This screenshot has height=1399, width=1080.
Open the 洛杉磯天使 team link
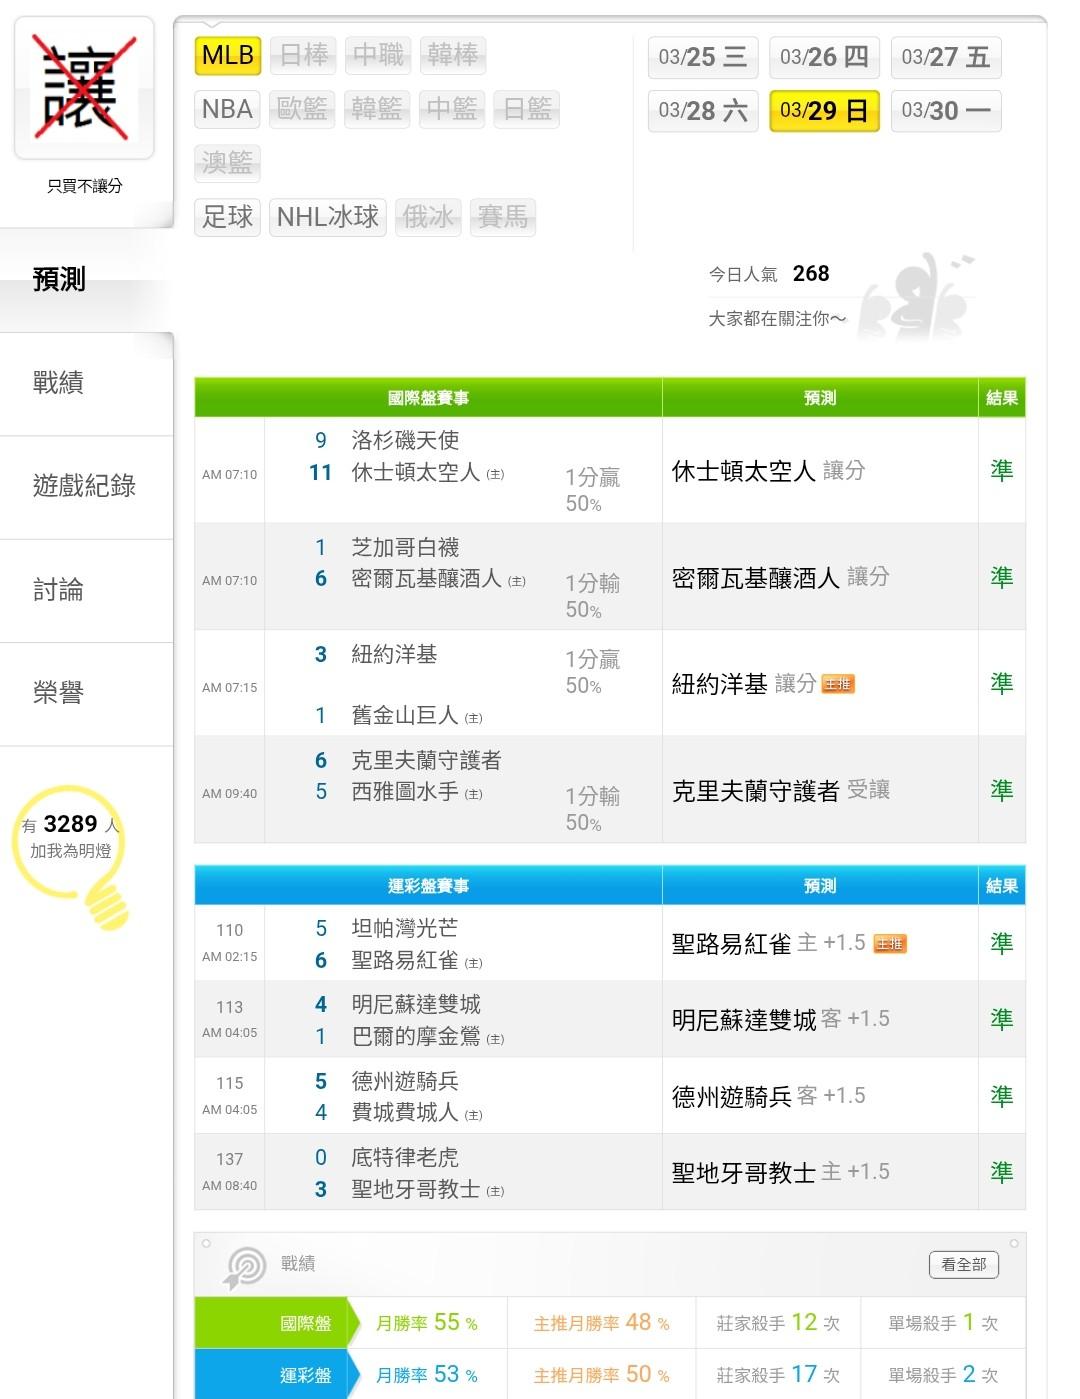pyautogui.click(x=405, y=440)
